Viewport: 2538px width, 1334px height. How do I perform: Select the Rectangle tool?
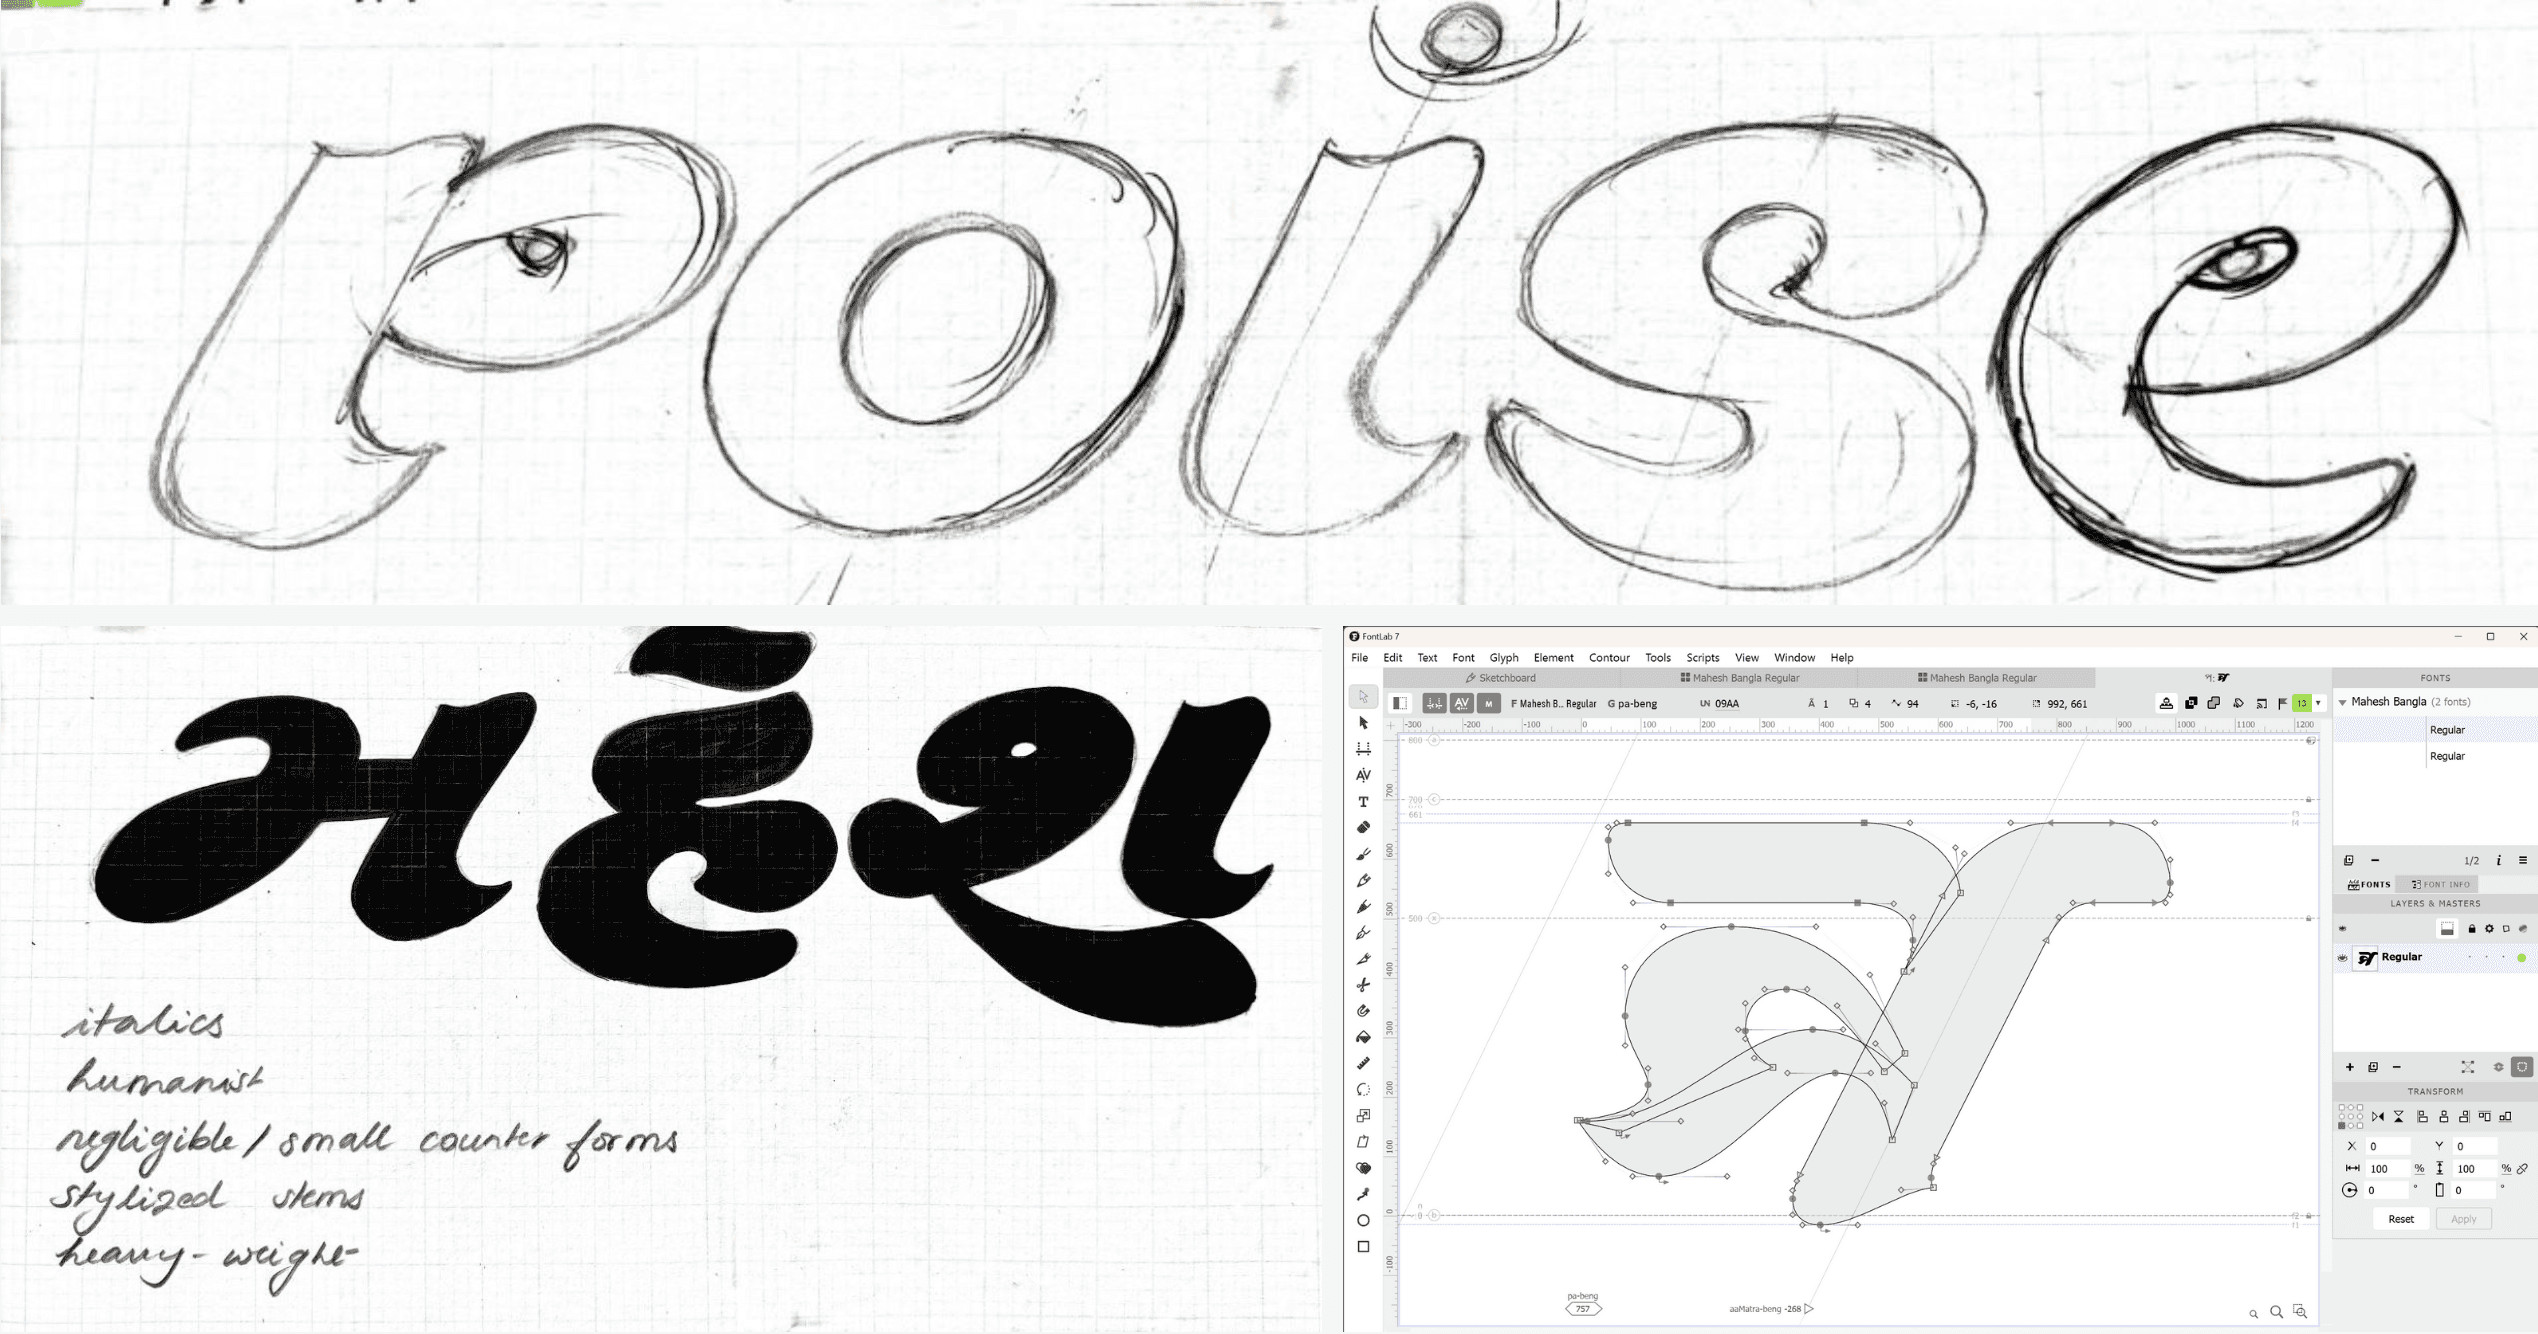[1363, 1247]
